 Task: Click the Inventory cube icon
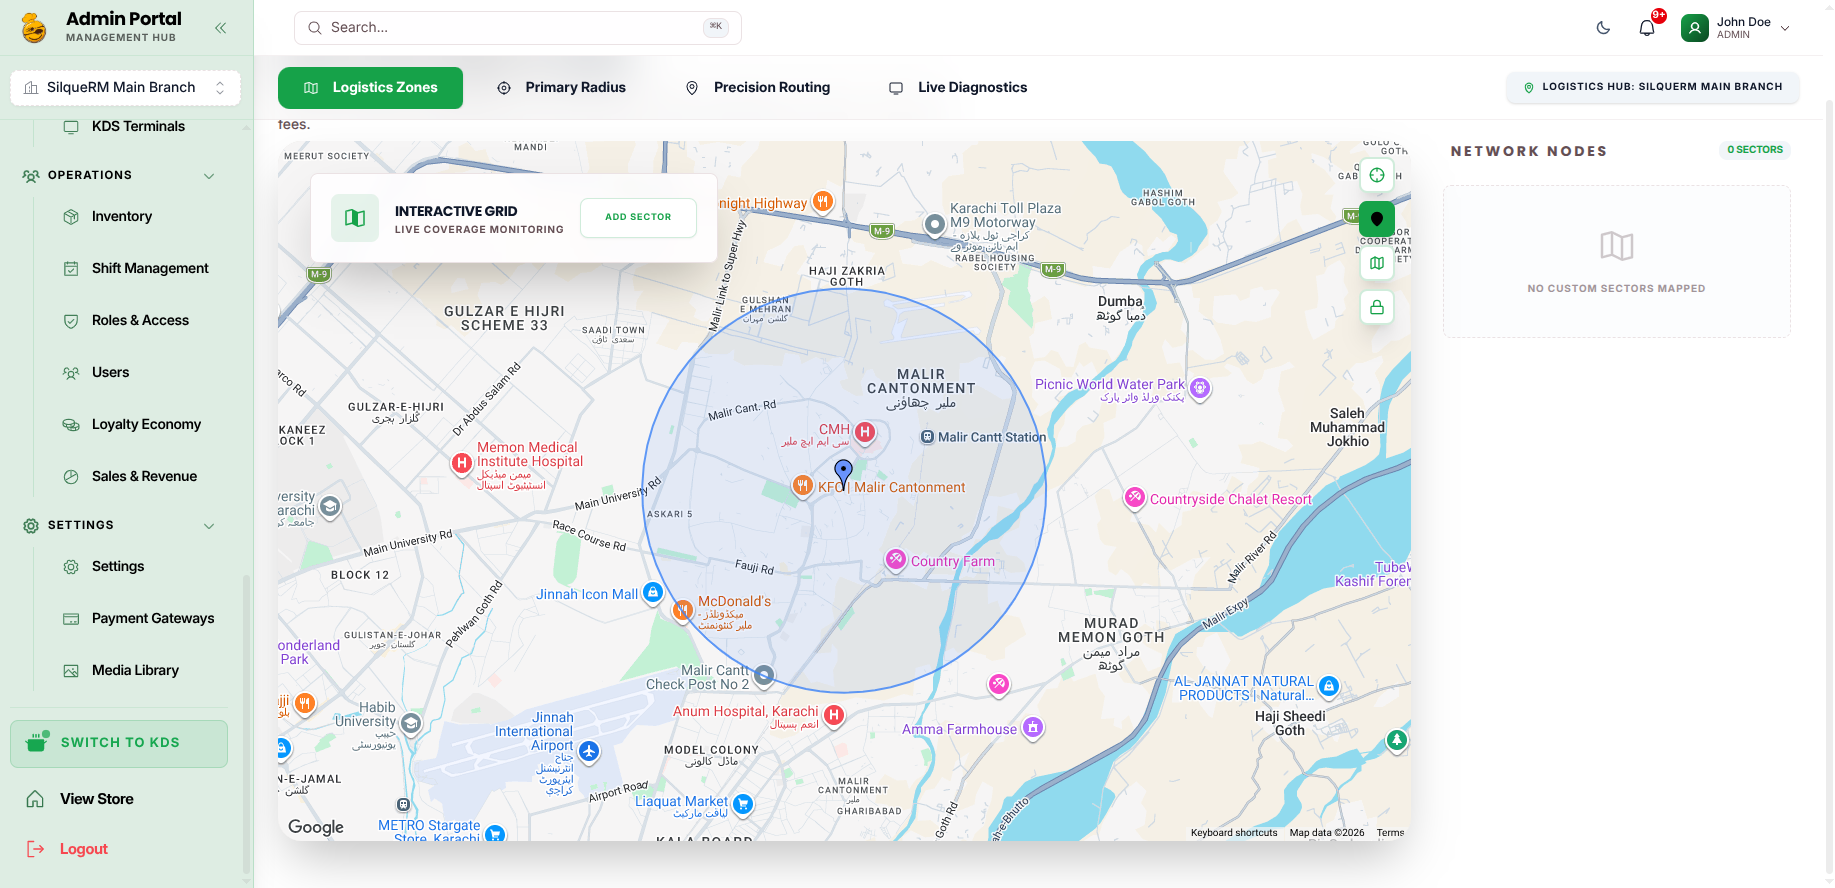71,217
